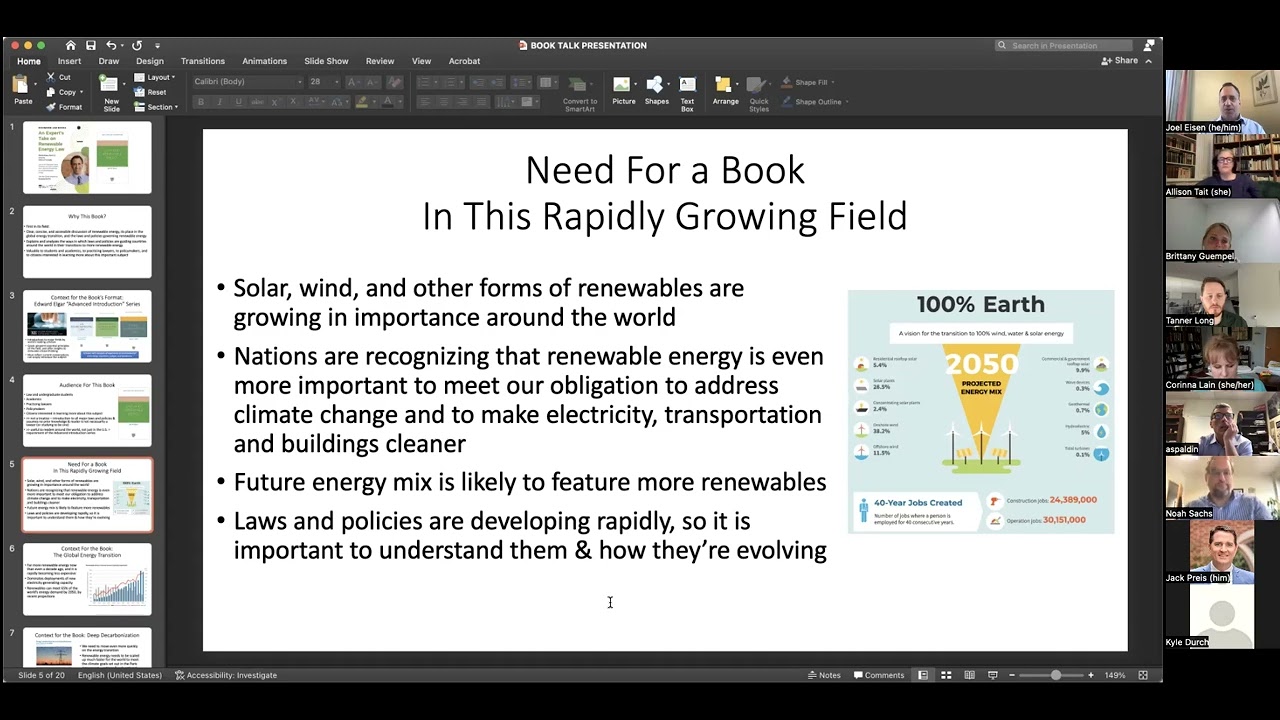Open the Slide Show tab

(326, 61)
